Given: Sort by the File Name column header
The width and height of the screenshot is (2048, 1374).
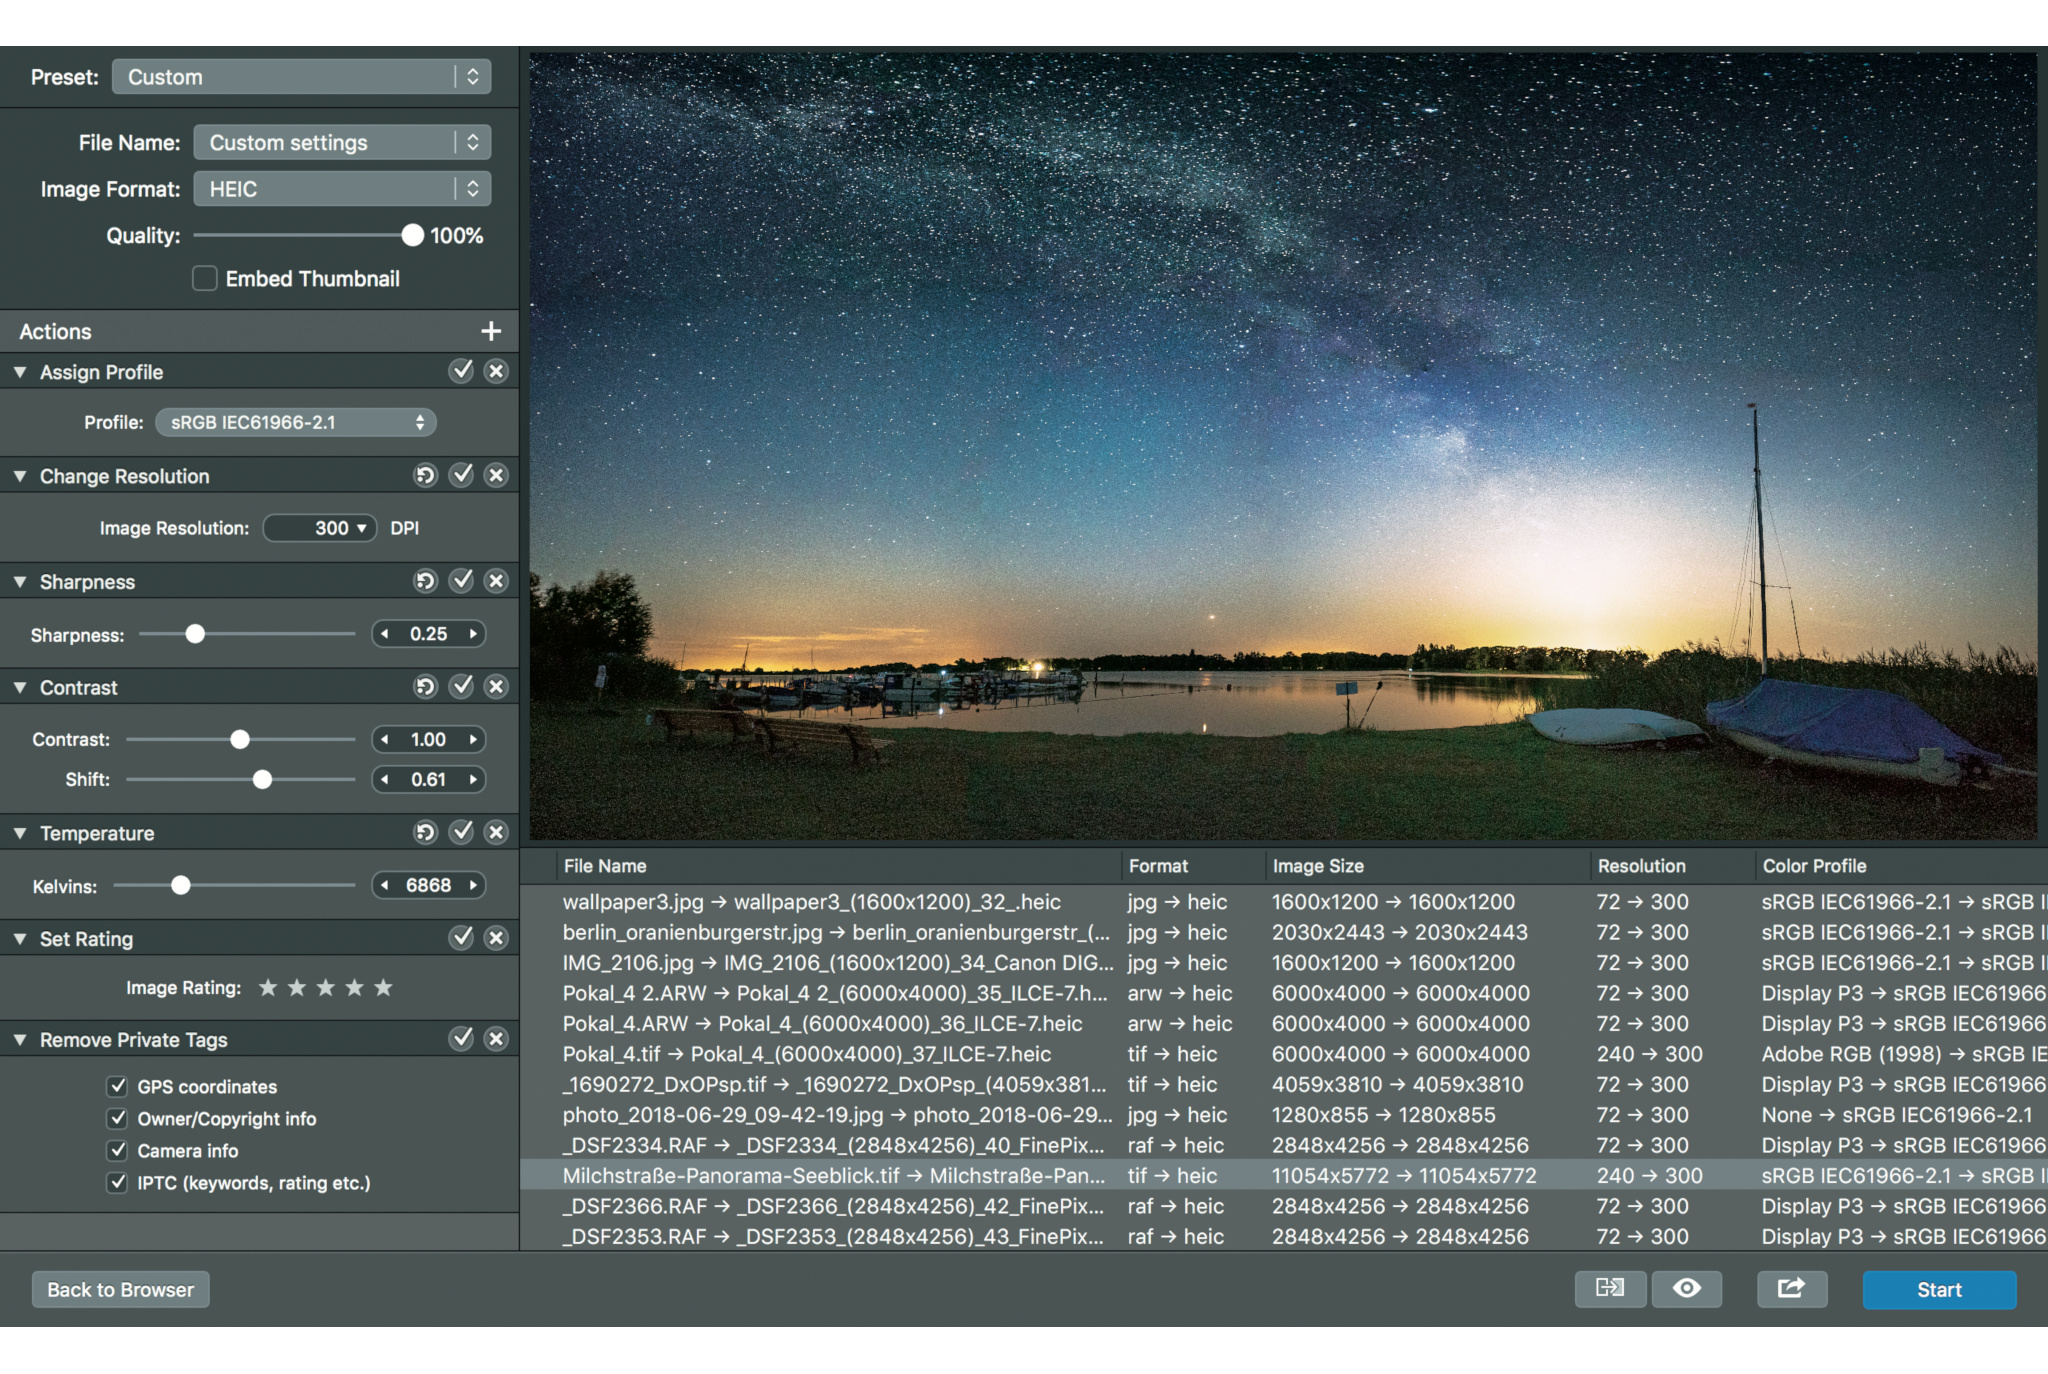Looking at the screenshot, I should (x=605, y=866).
